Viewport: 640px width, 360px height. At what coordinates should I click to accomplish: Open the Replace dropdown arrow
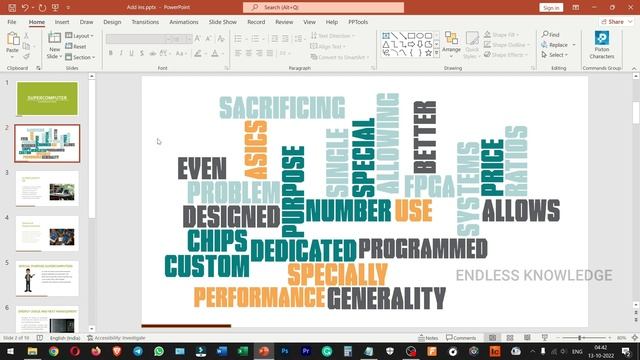[x=574, y=45]
